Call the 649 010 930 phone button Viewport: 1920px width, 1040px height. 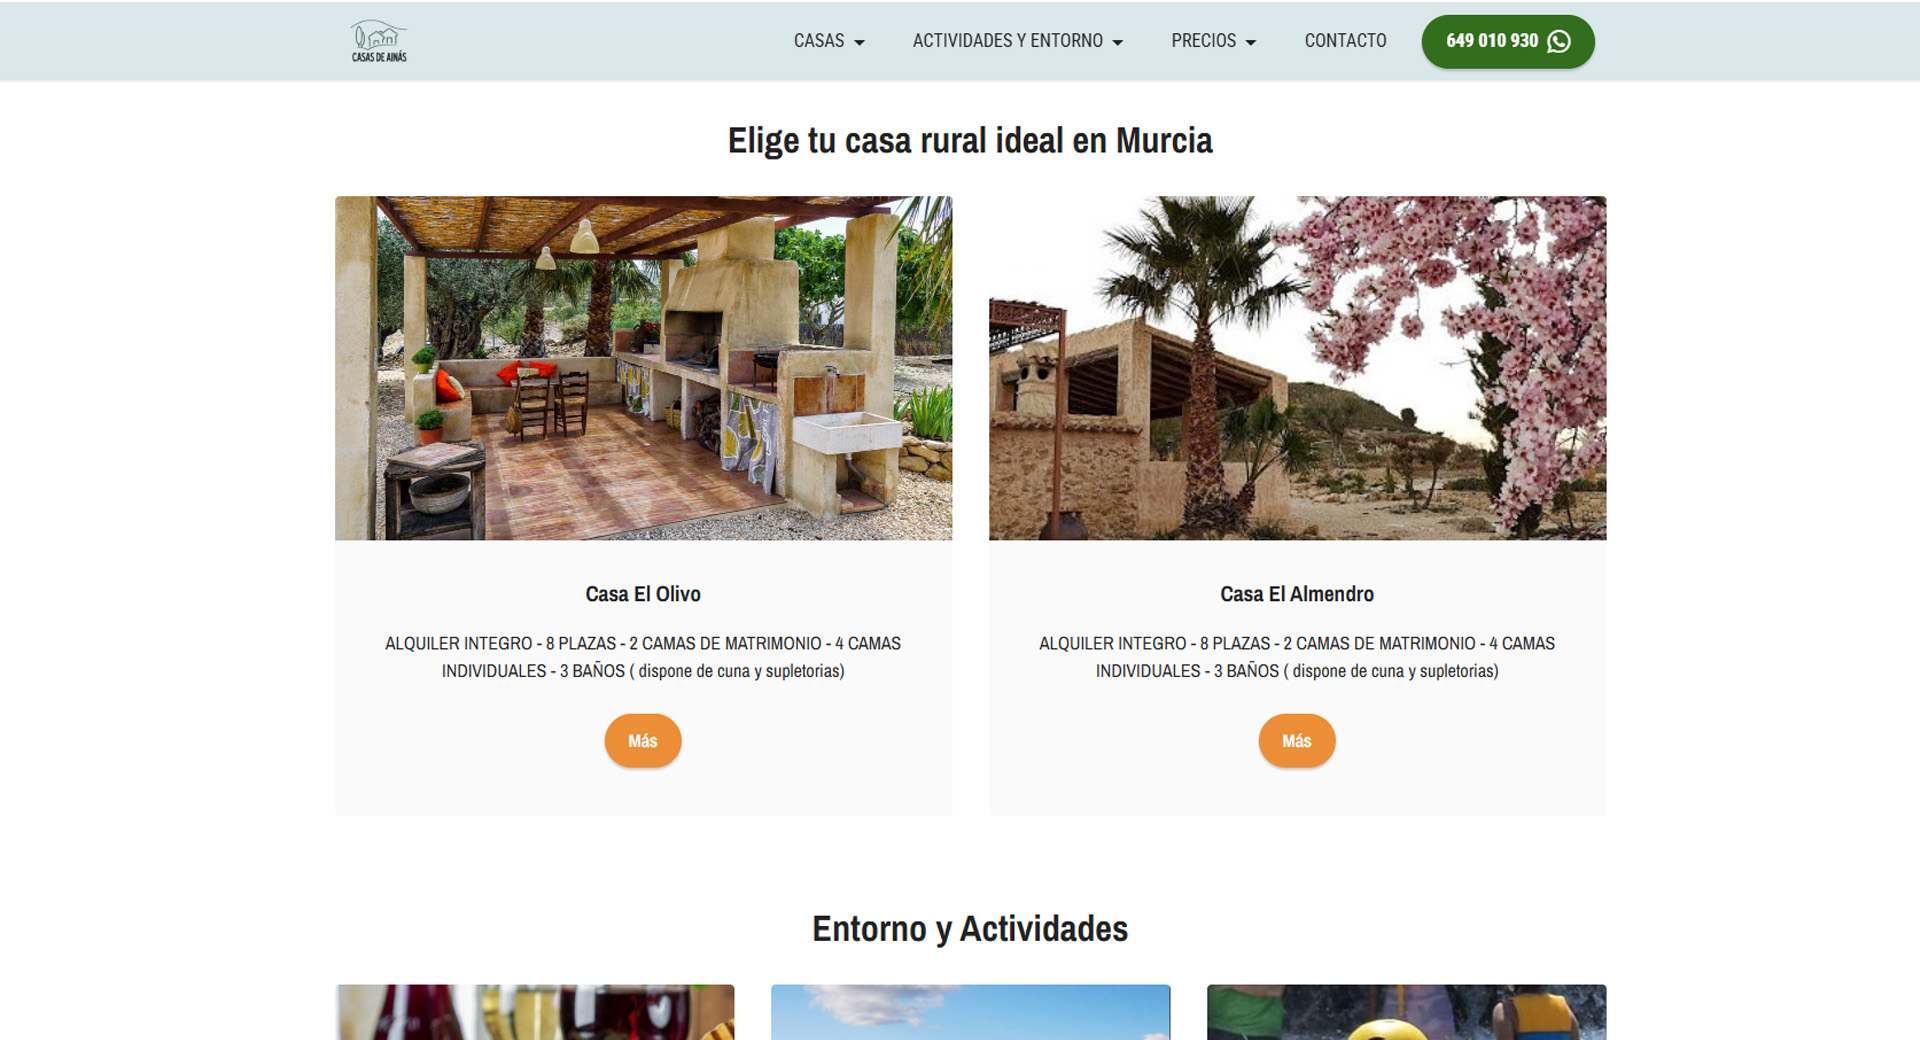pos(1491,41)
